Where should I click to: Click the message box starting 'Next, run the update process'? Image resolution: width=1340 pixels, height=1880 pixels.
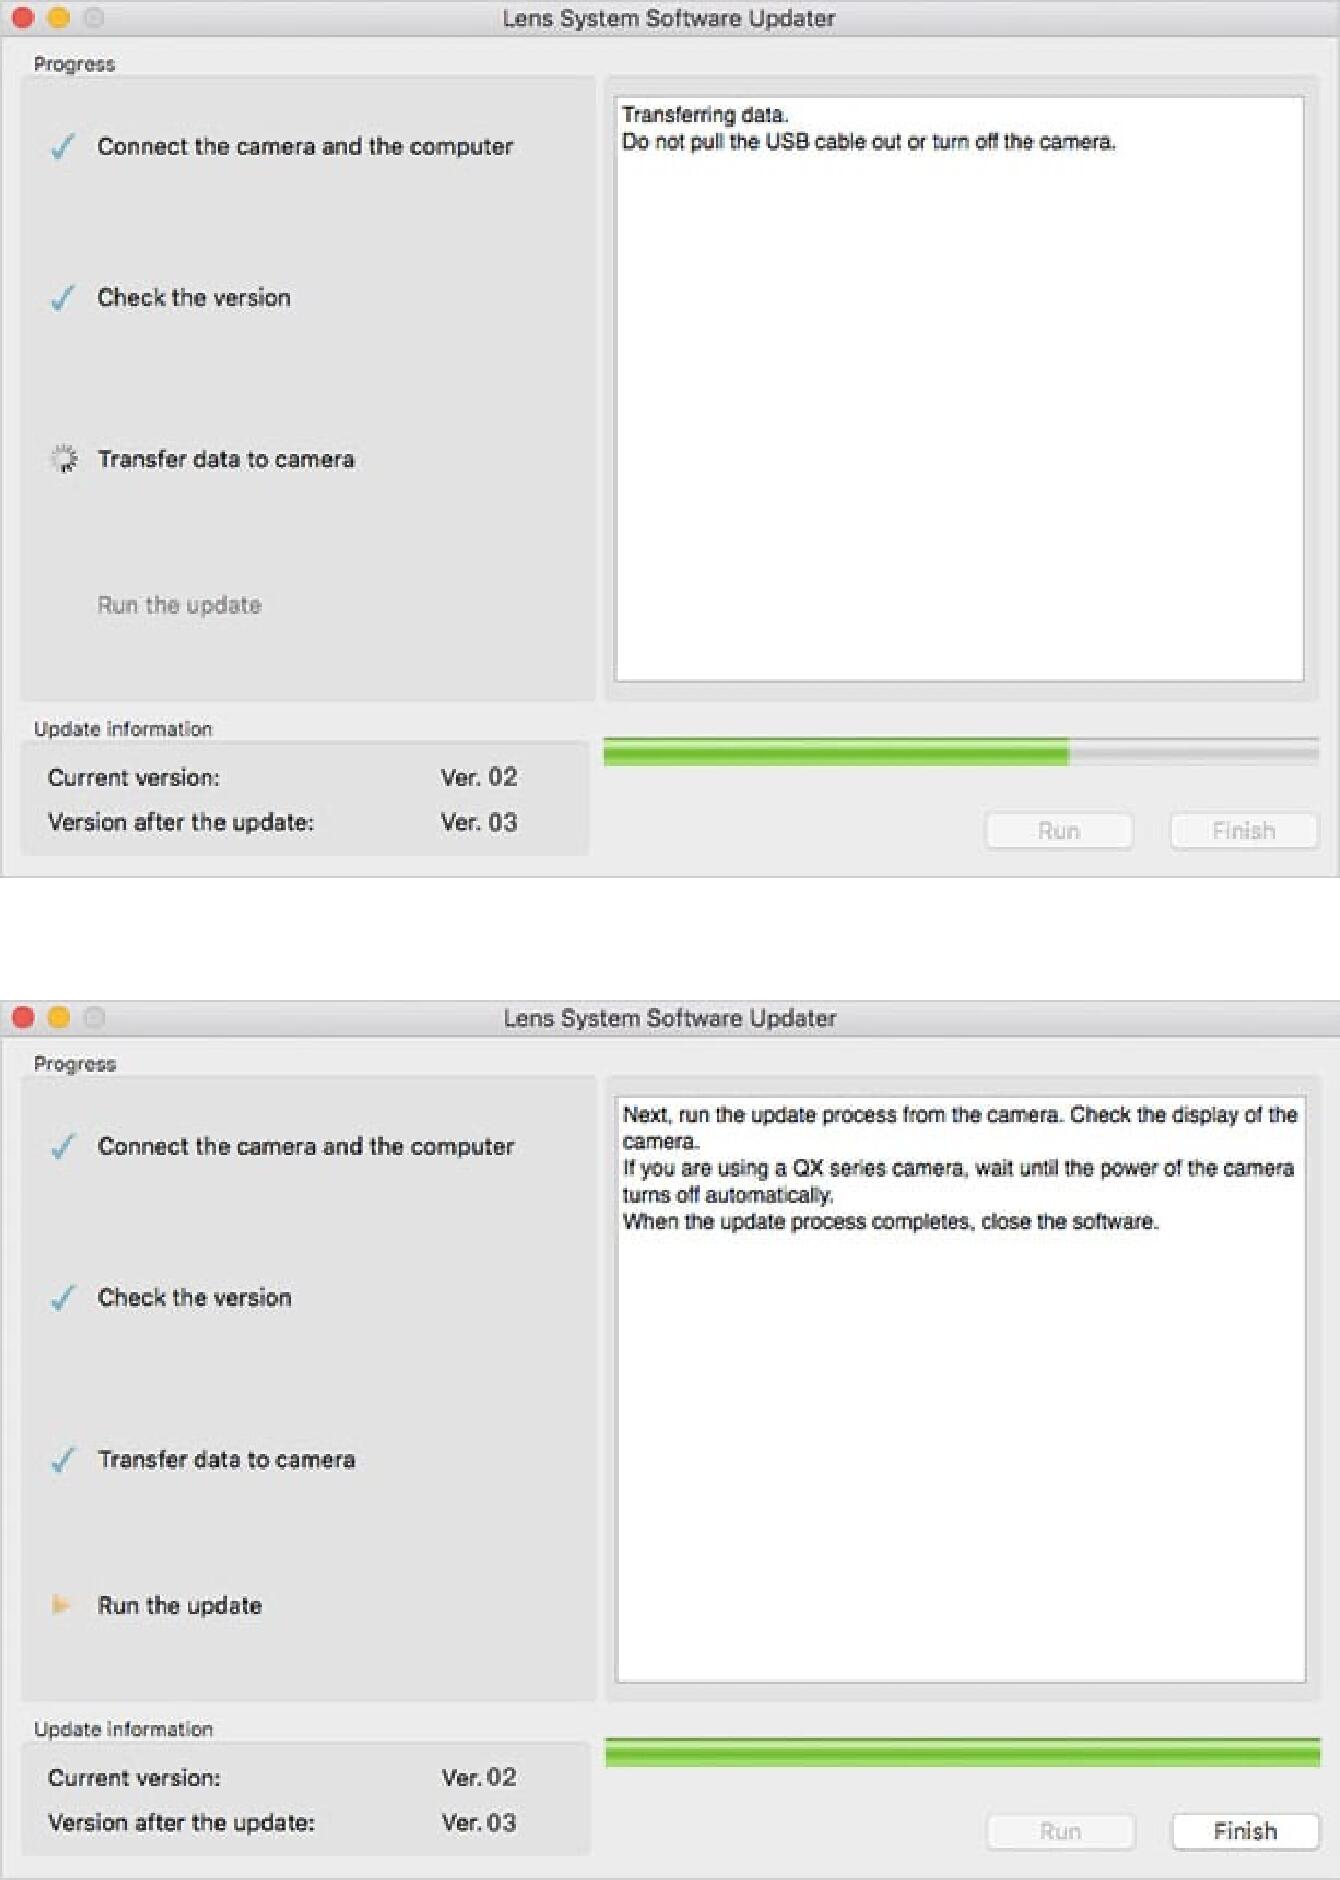click(961, 1389)
